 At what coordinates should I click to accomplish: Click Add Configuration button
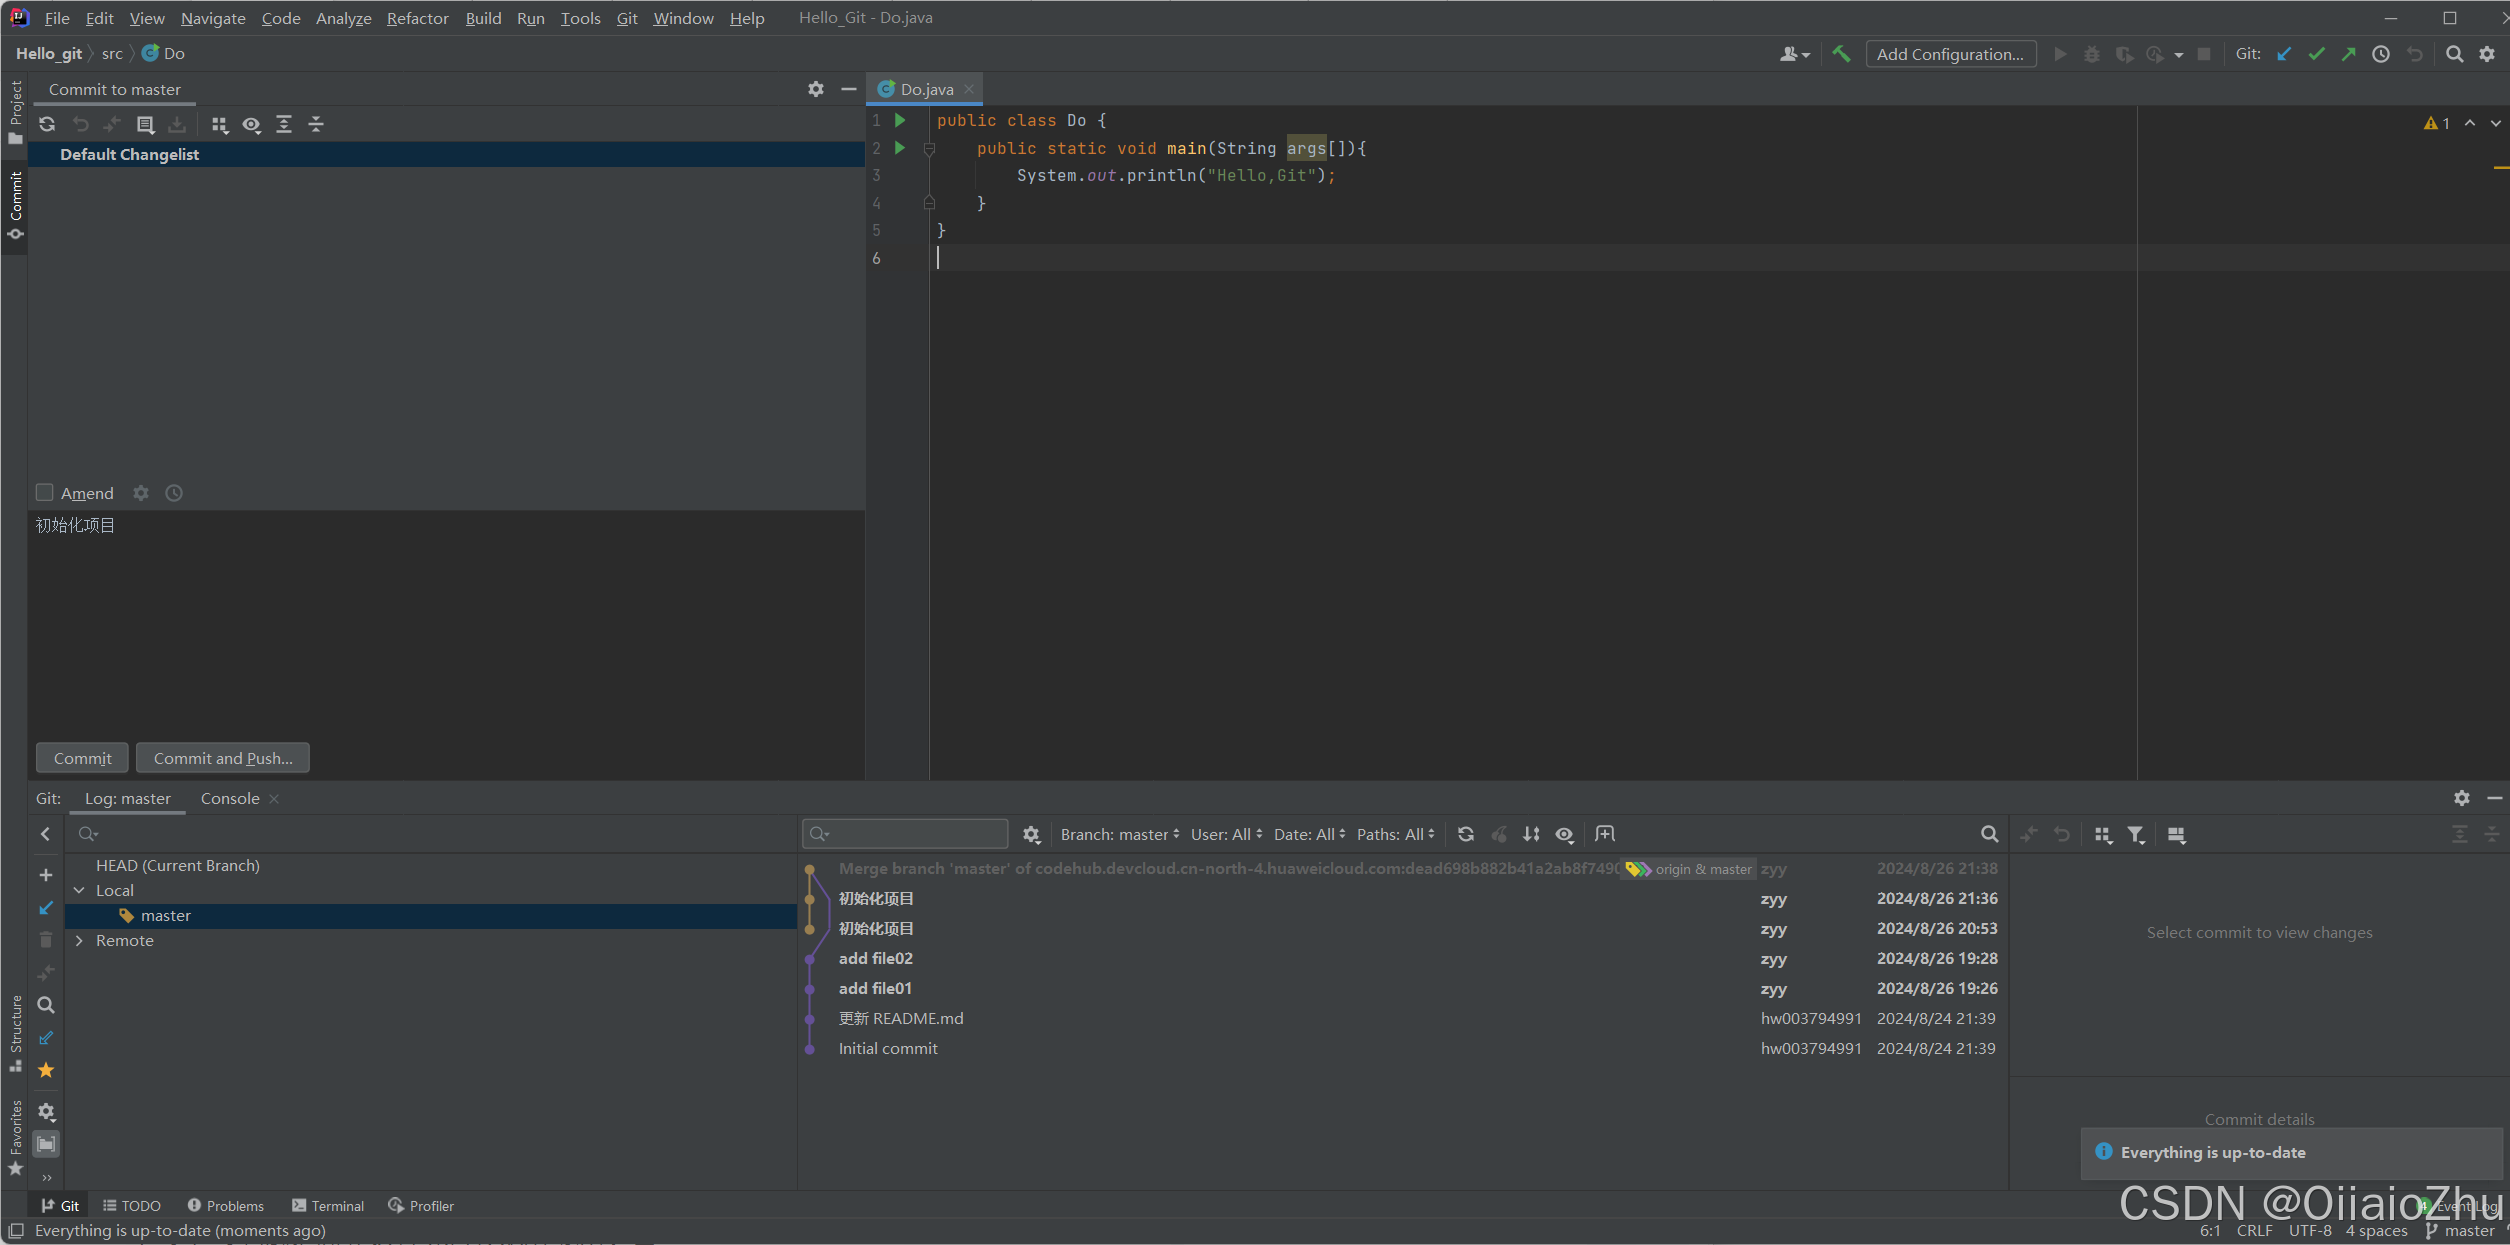point(1950,54)
